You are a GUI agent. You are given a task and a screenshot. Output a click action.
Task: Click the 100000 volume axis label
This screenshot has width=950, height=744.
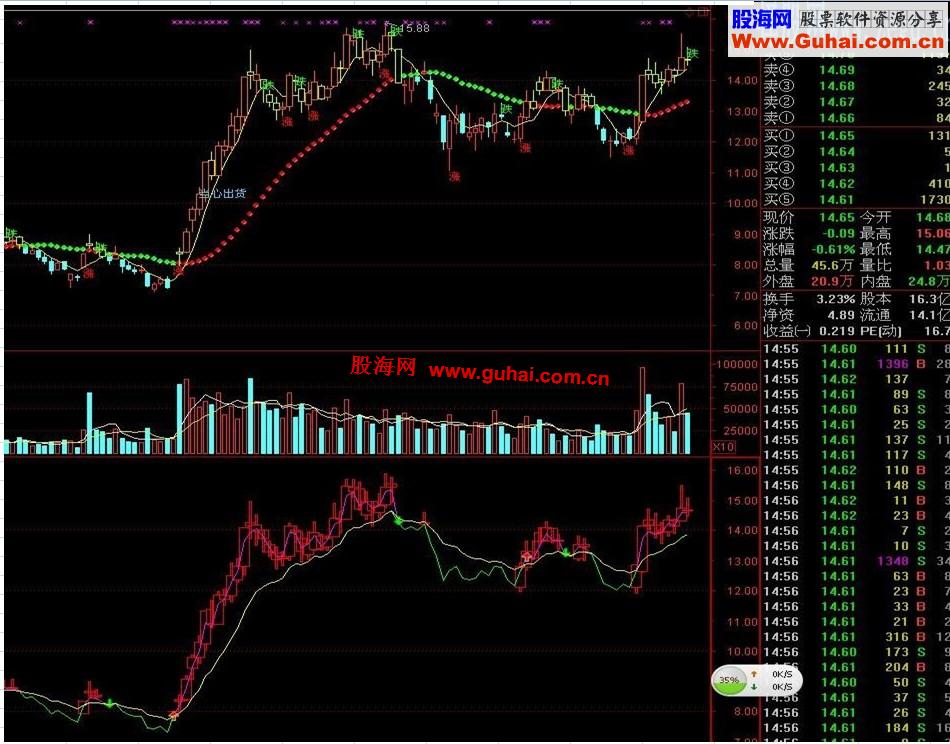click(x=737, y=364)
